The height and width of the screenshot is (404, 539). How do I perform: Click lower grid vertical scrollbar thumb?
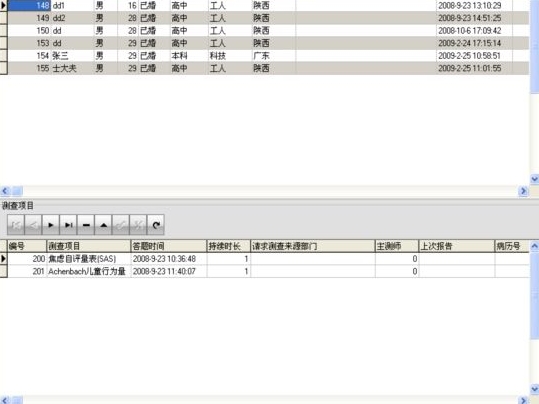[x=535, y=294]
